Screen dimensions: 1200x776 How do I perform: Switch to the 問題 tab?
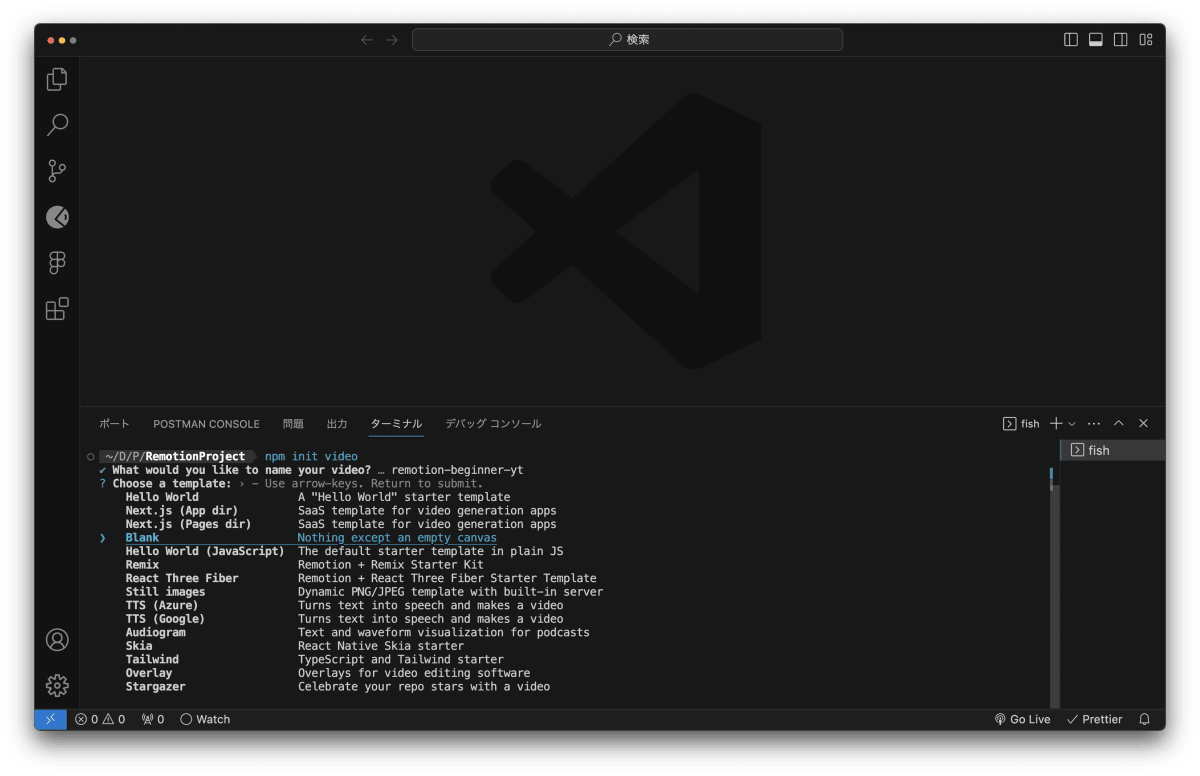coord(293,424)
